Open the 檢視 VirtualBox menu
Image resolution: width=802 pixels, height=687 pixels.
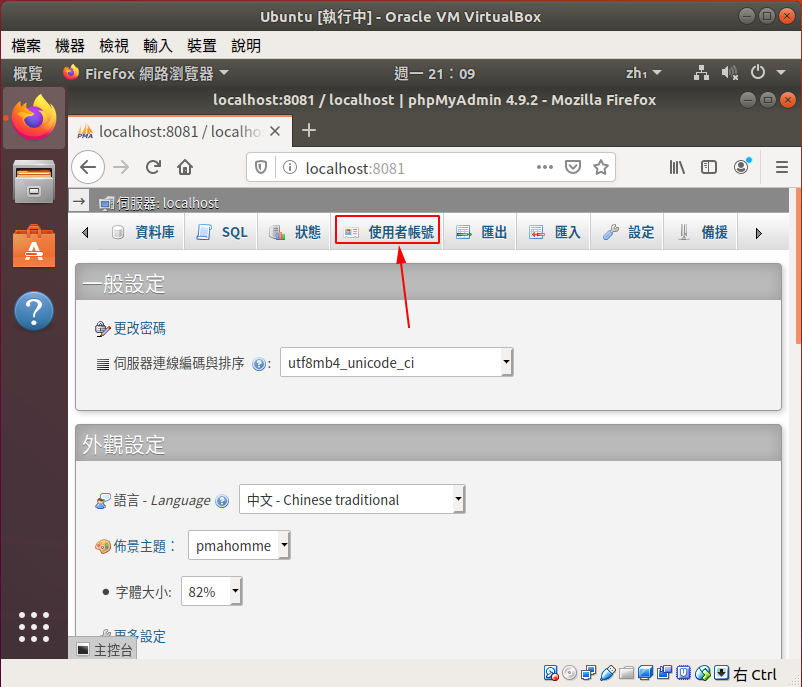pos(114,46)
